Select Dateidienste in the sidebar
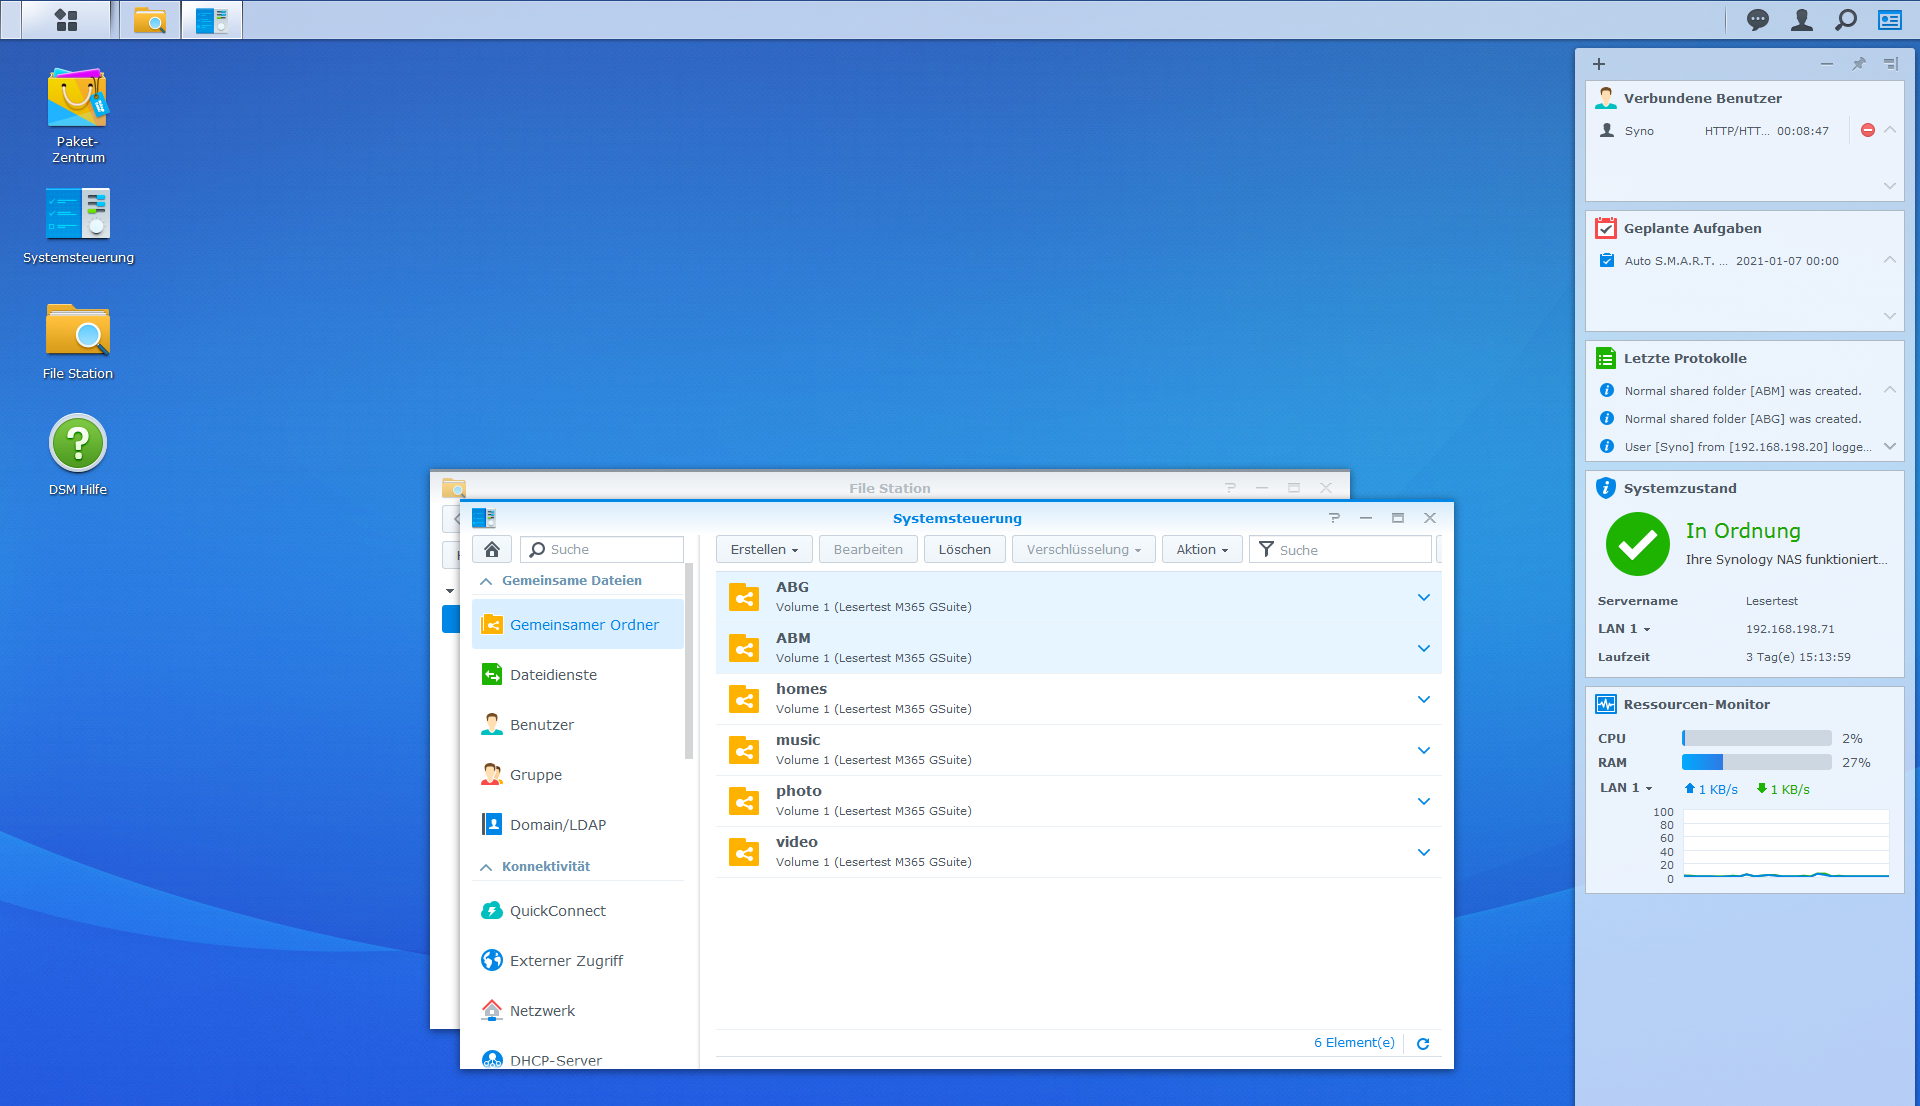 pos(553,675)
